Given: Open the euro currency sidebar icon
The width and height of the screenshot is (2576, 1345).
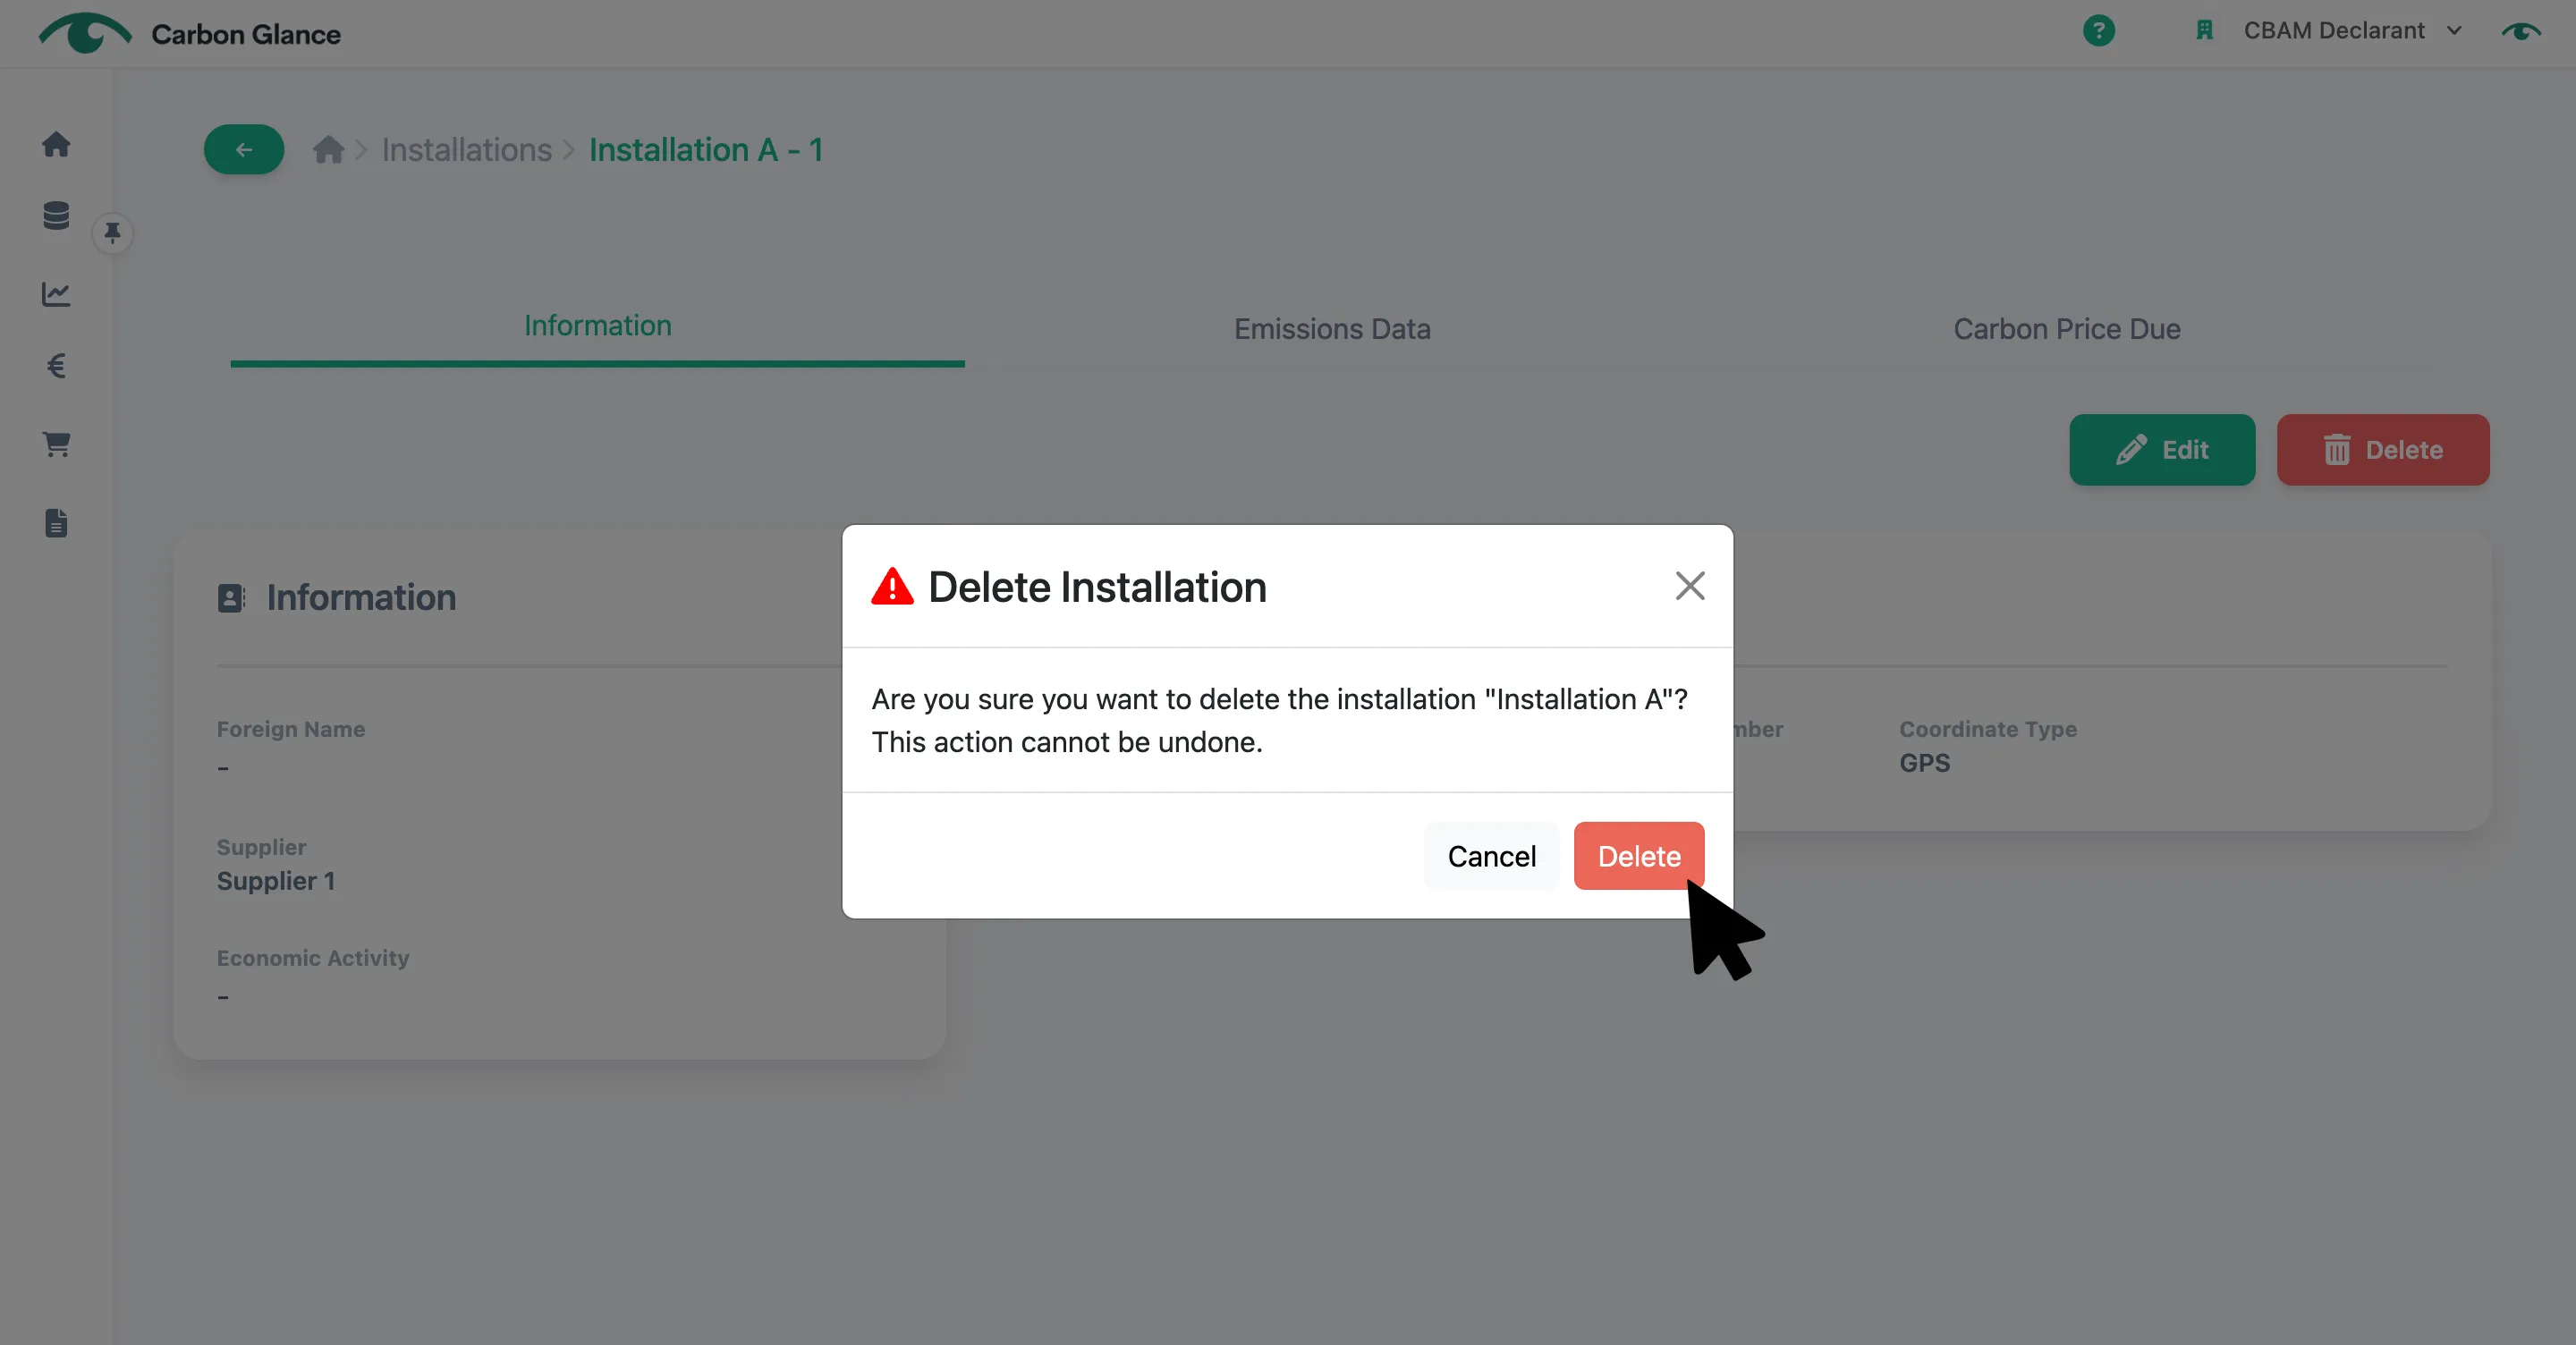Looking at the screenshot, I should point(56,366).
